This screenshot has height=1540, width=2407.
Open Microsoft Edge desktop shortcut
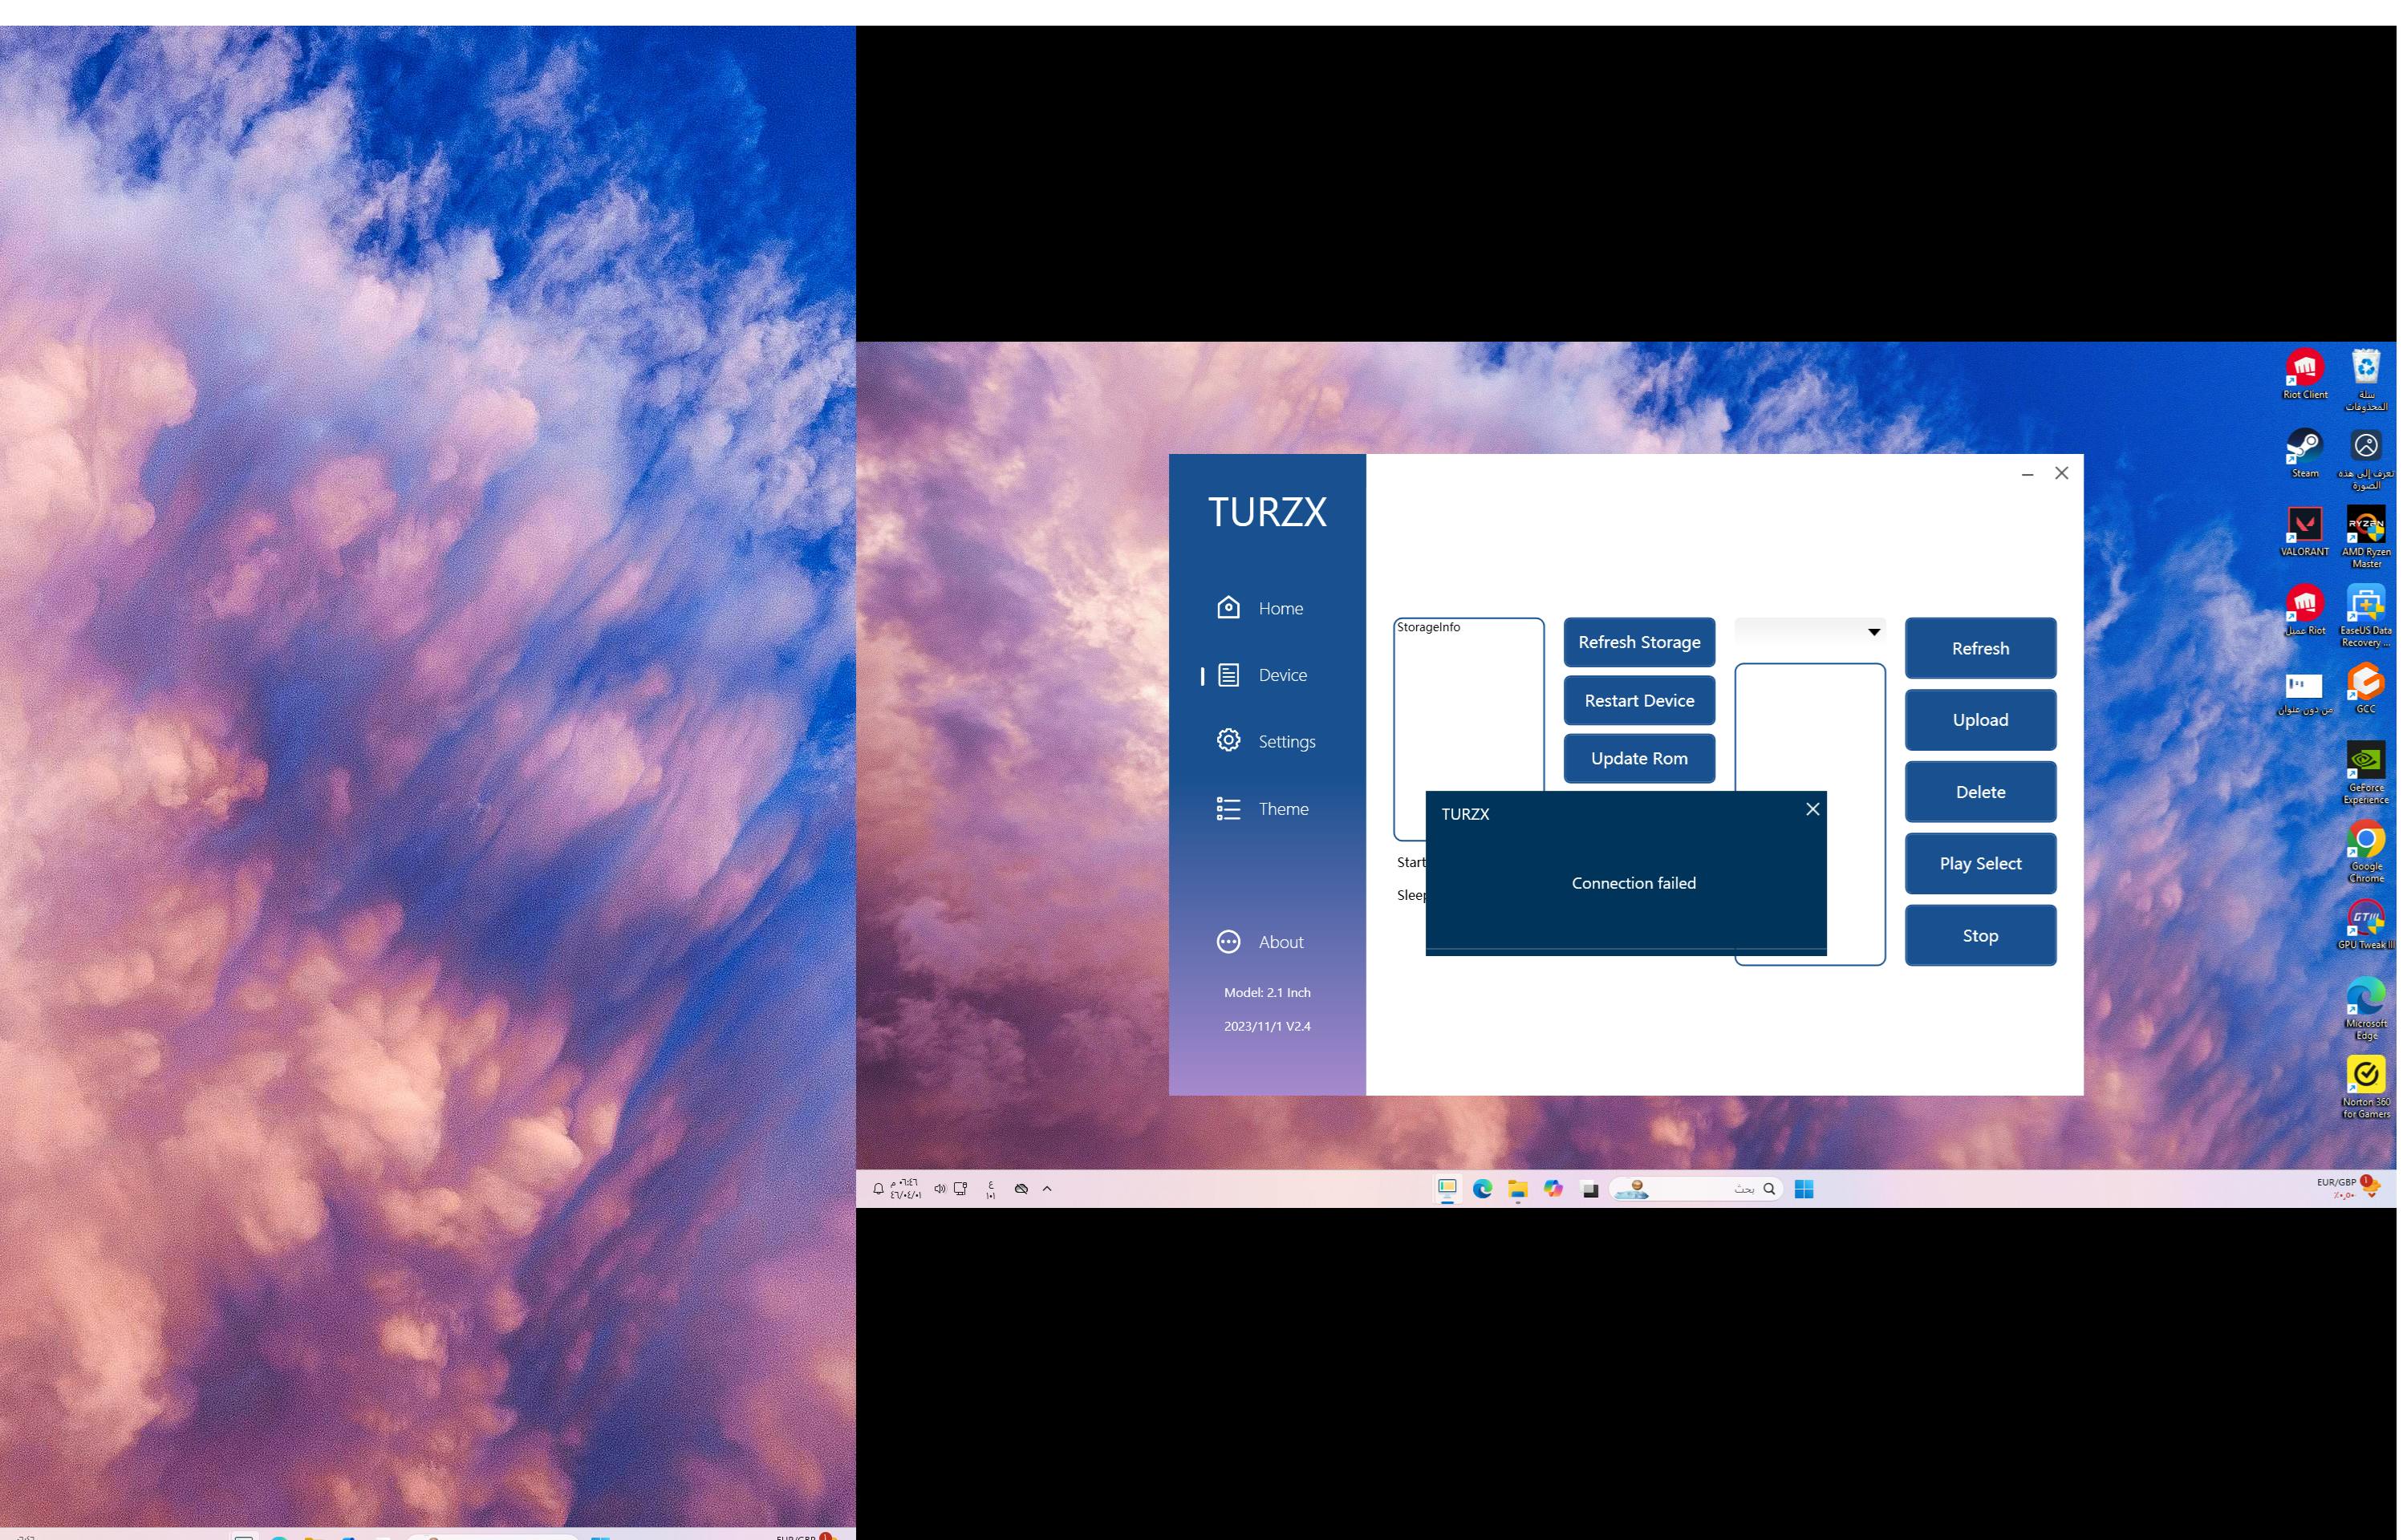[x=2365, y=1009]
